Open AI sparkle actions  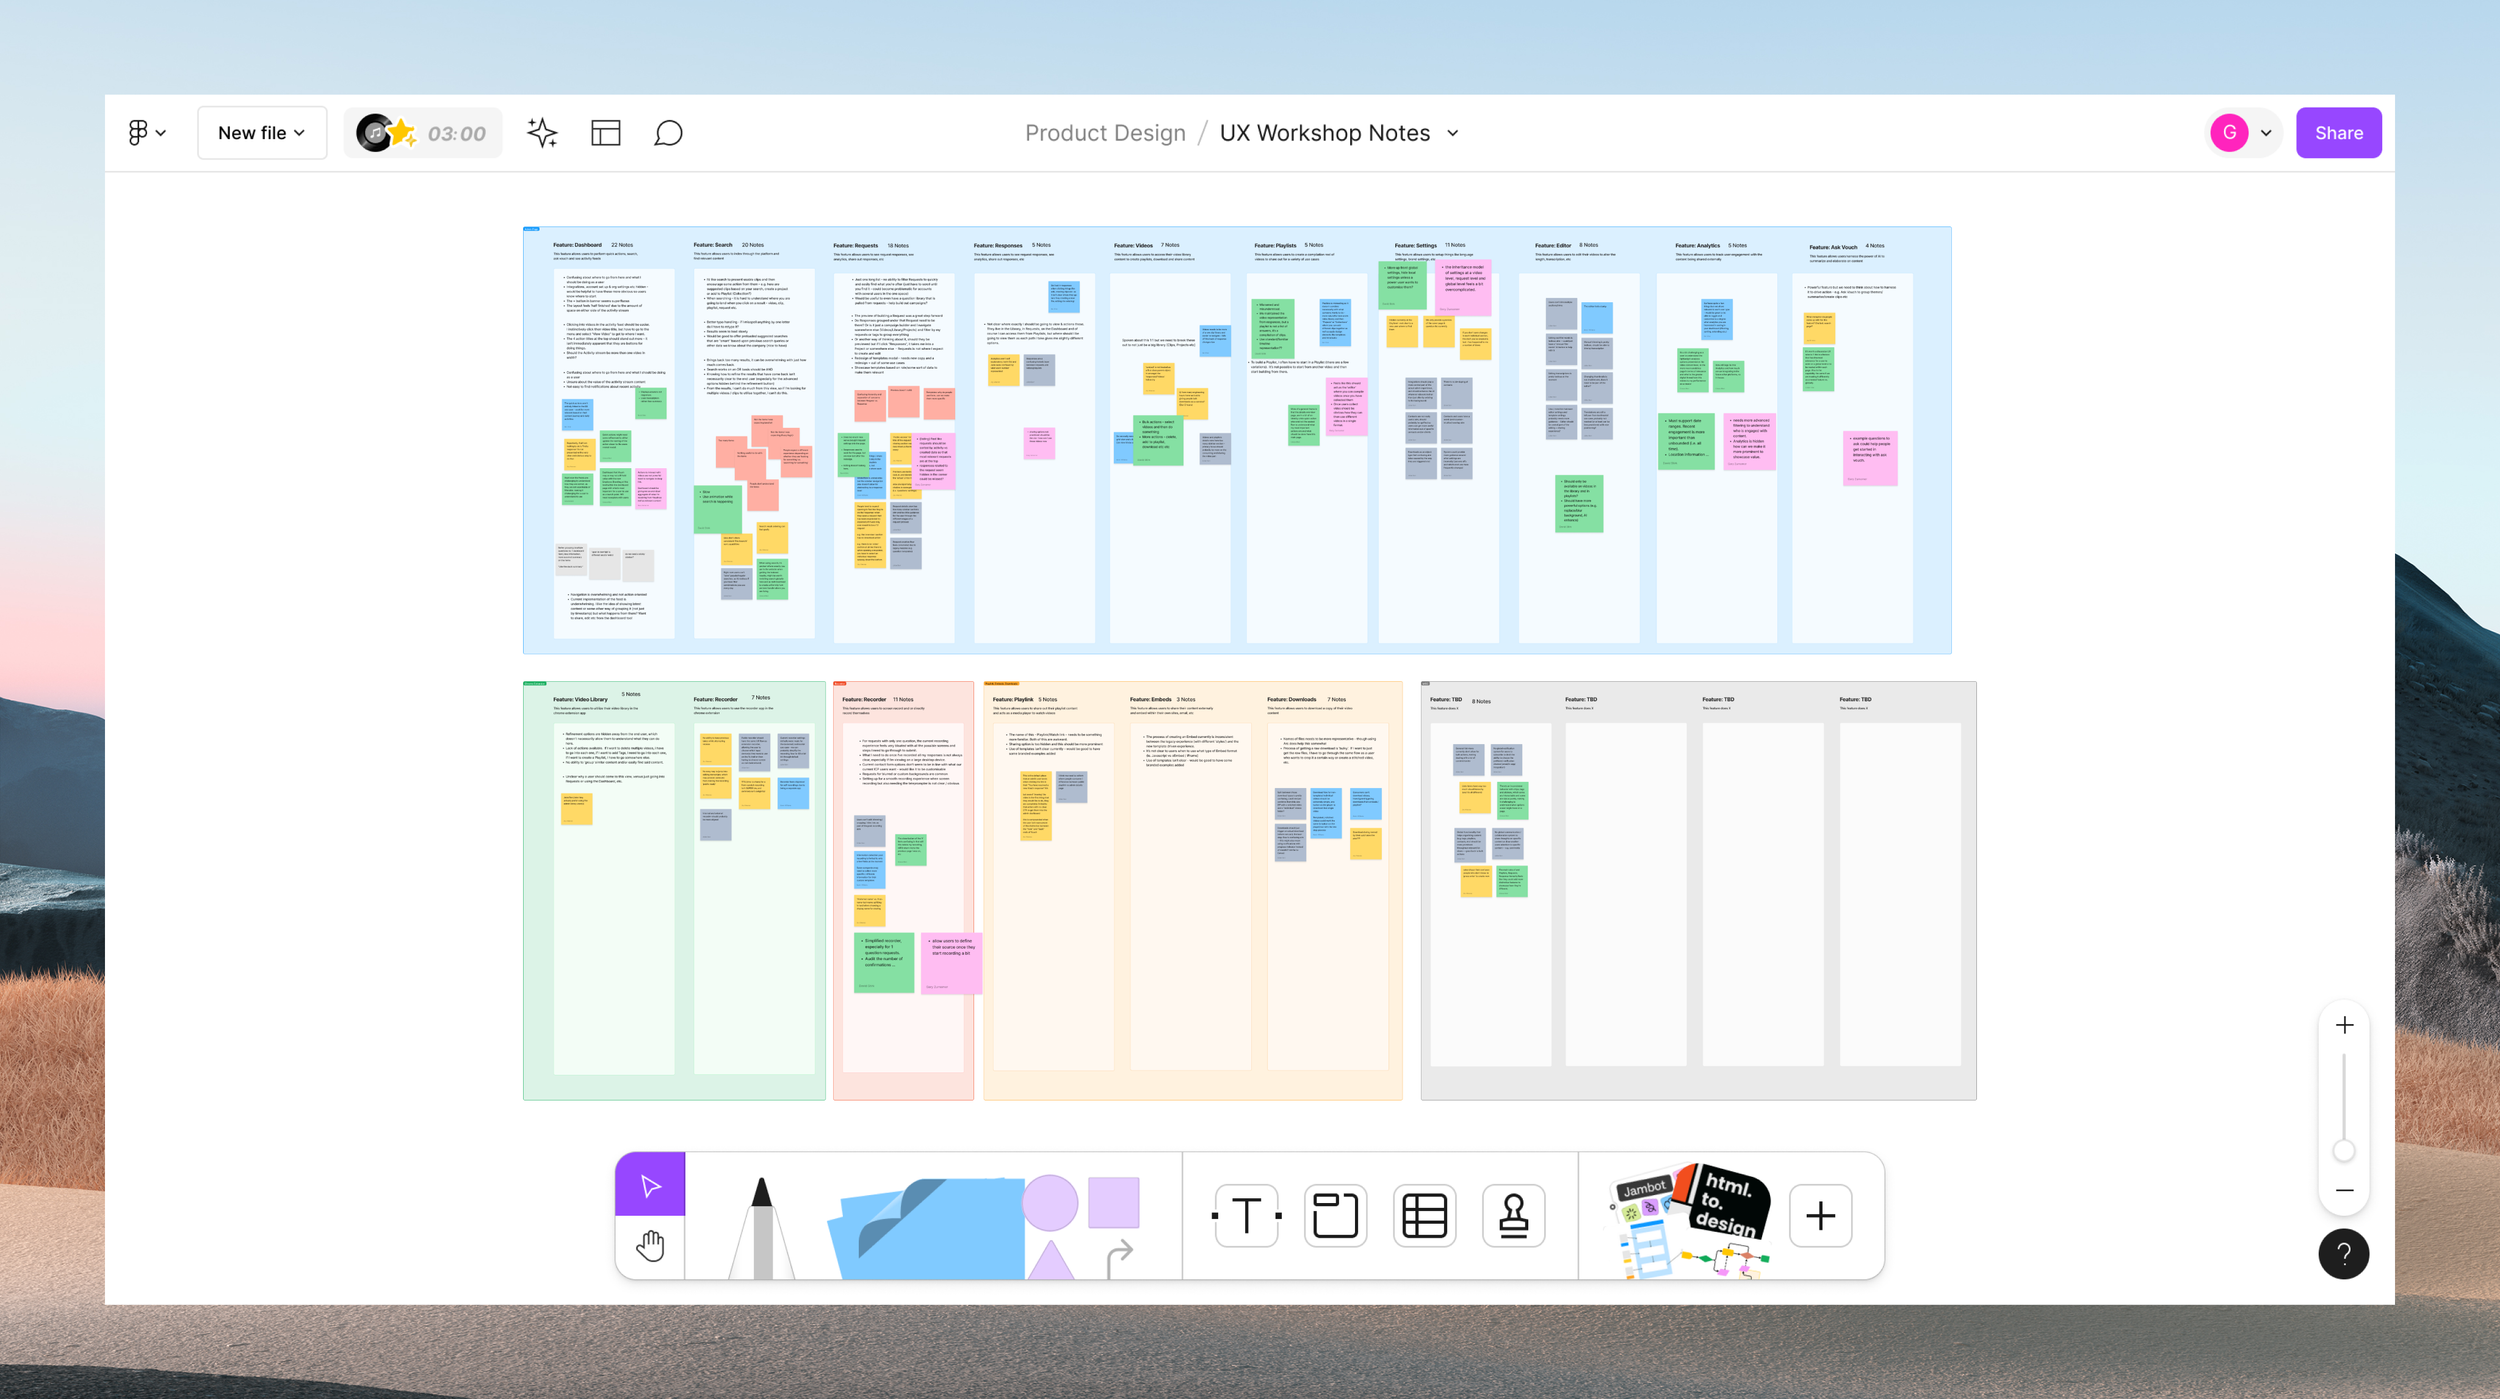tap(542, 133)
